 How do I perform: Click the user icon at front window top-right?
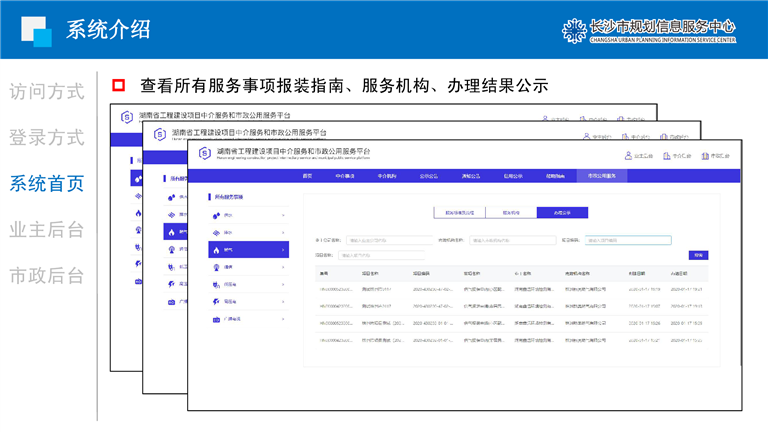click(x=628, y=156)
